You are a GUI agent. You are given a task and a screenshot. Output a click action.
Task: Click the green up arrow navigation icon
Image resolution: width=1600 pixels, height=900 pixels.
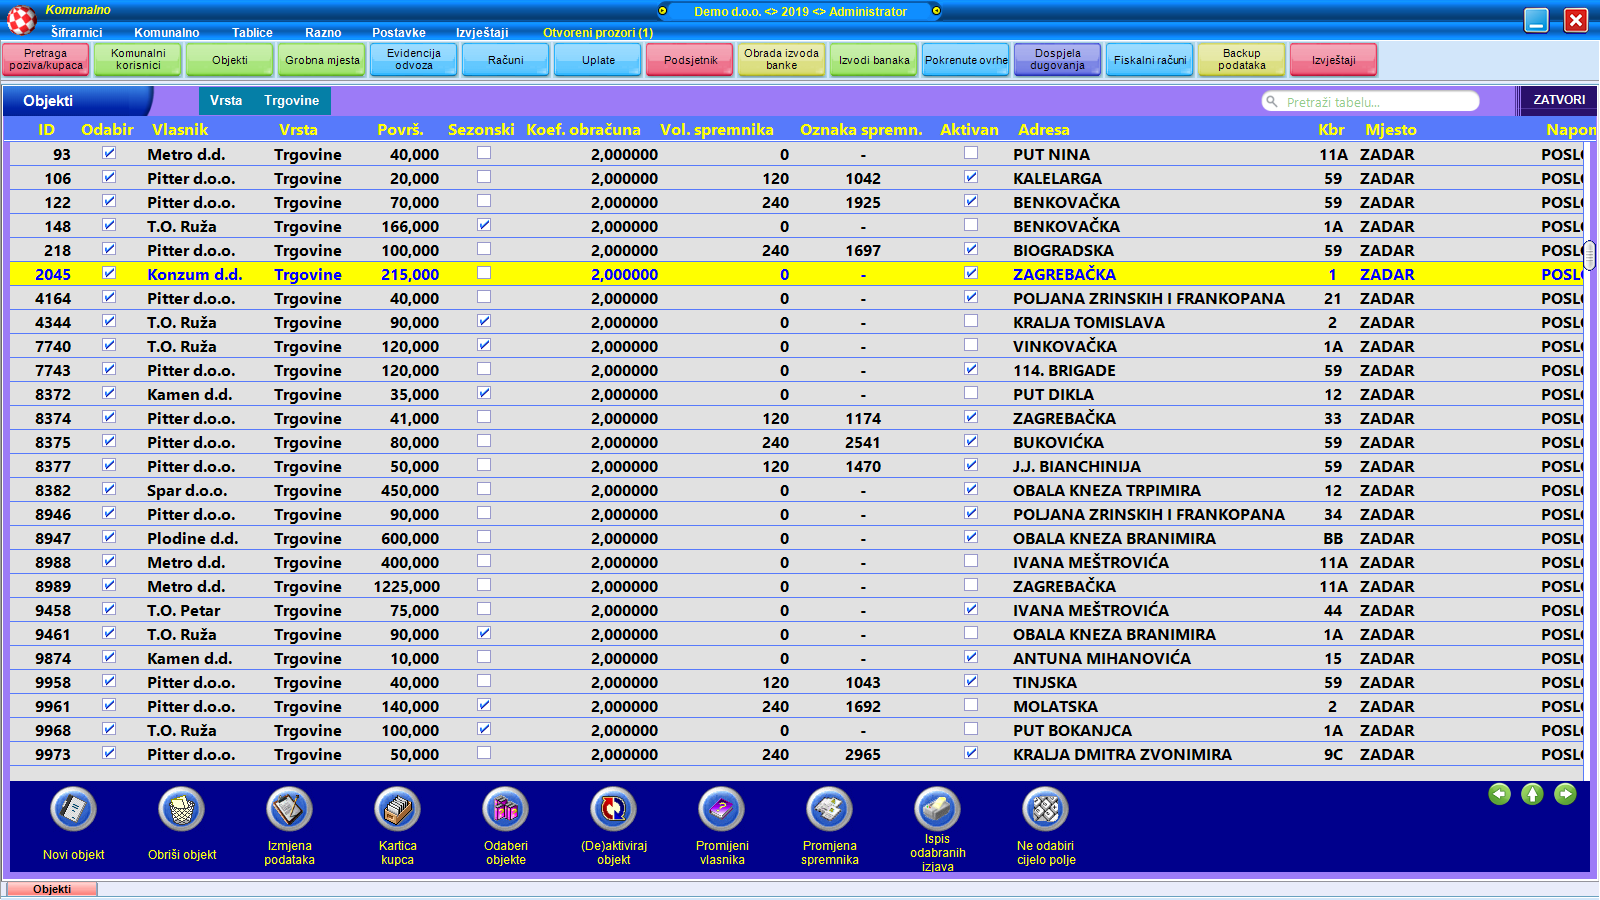1532,794
